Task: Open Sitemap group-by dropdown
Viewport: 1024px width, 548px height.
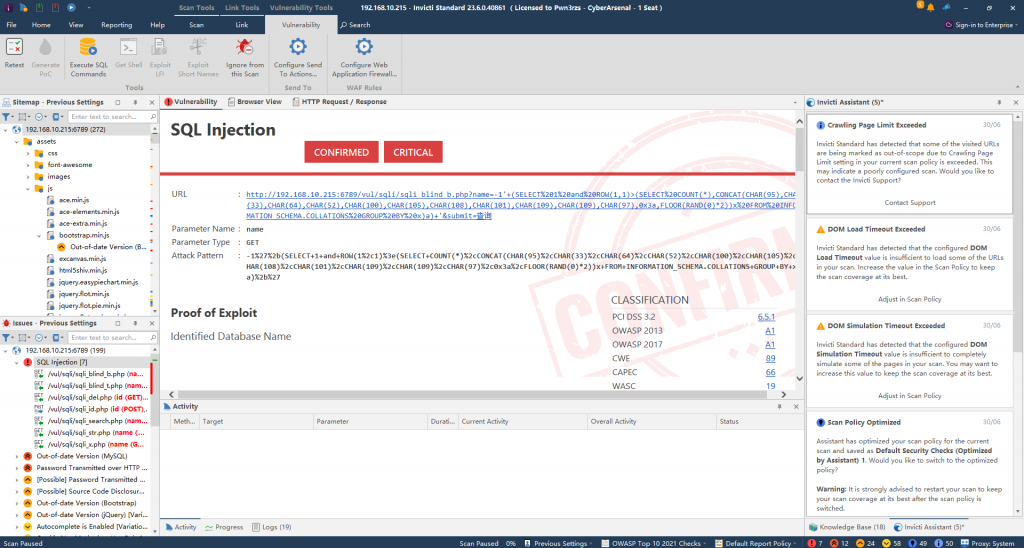Action: [x=24, y=117]
